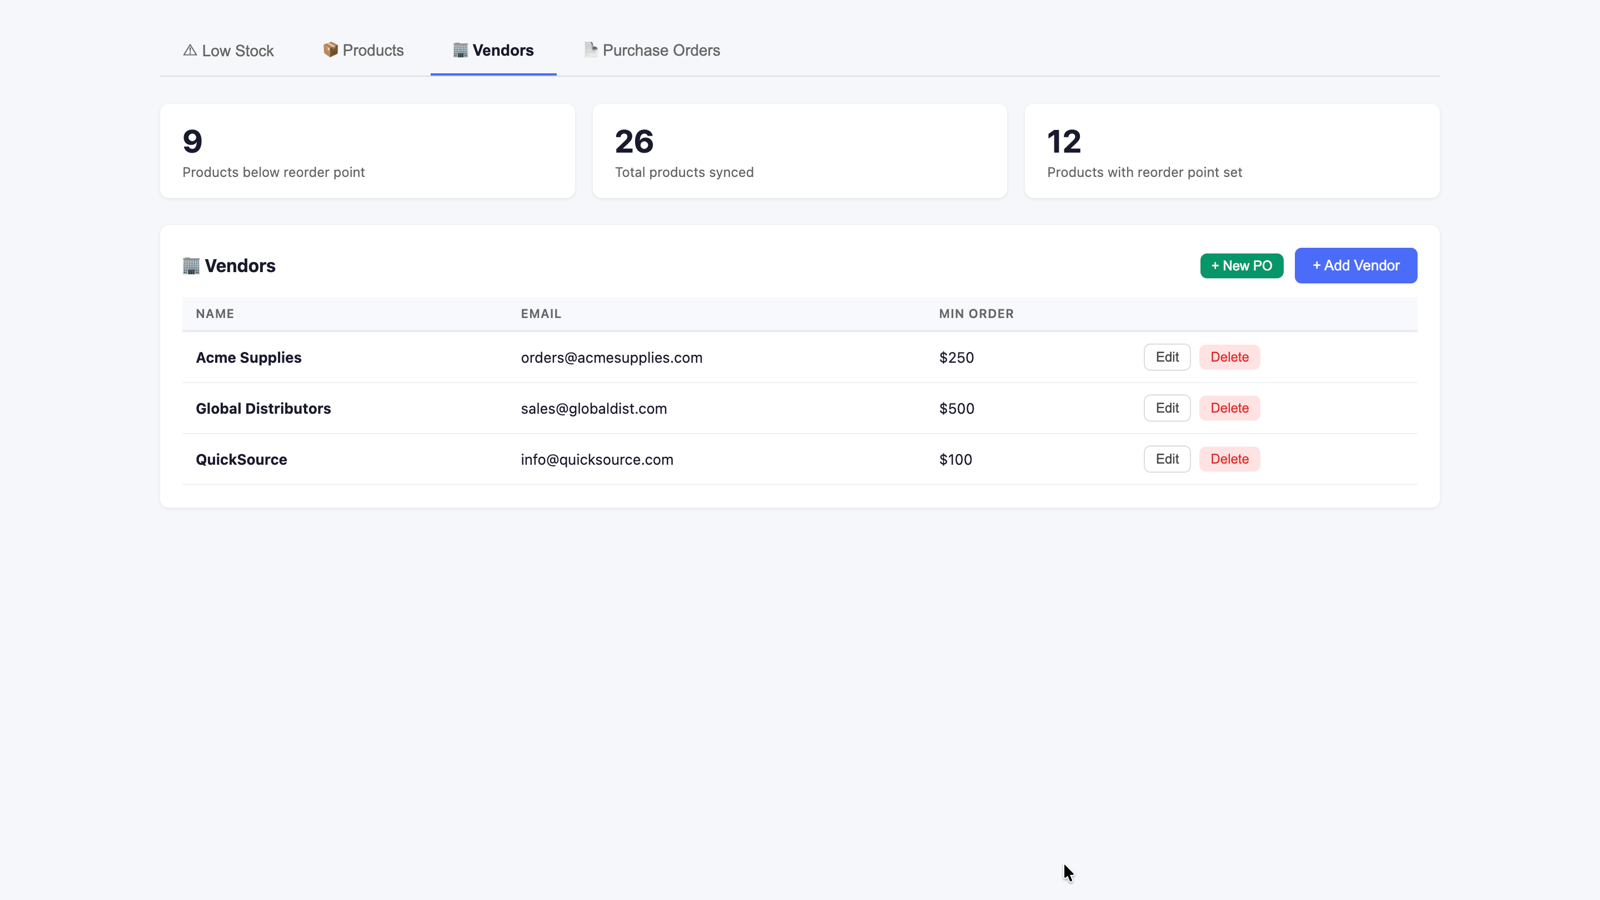Viewport: 1600px width, 900px height.
Task: Delete the Acme Supplies vendor
Action: [1229, 357]
